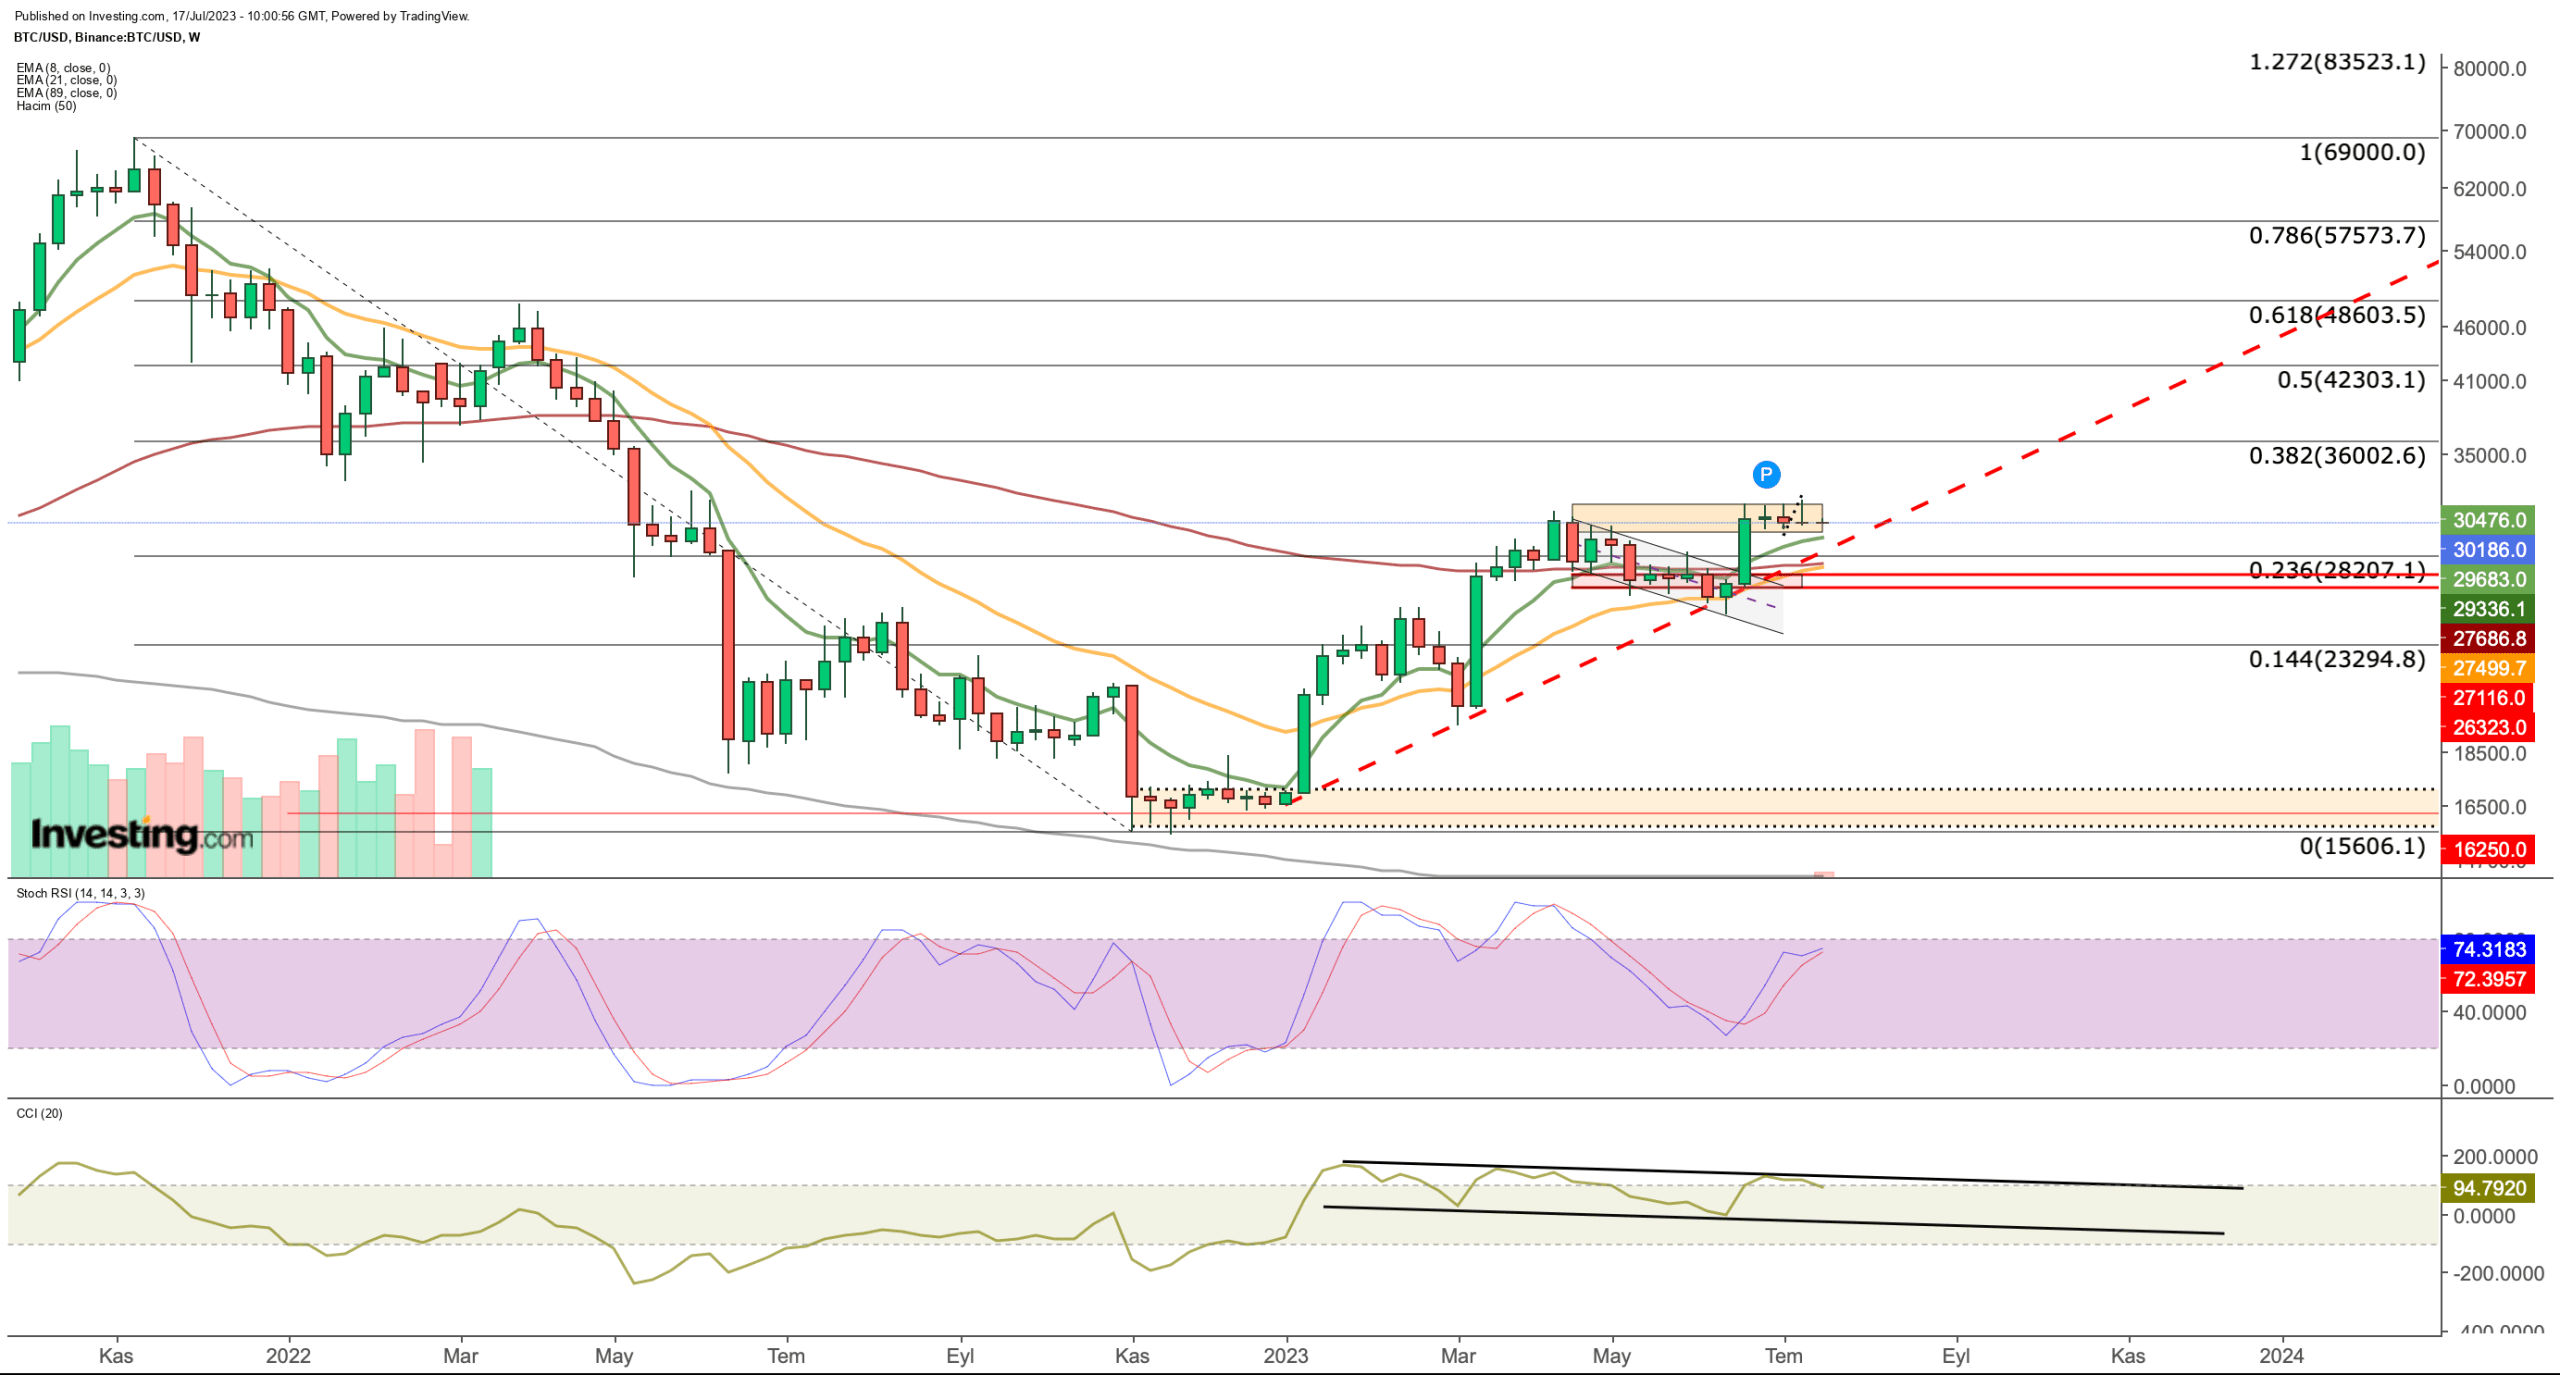
Task: Click the 62000.0 price axis label
Action: point(2489,189)
